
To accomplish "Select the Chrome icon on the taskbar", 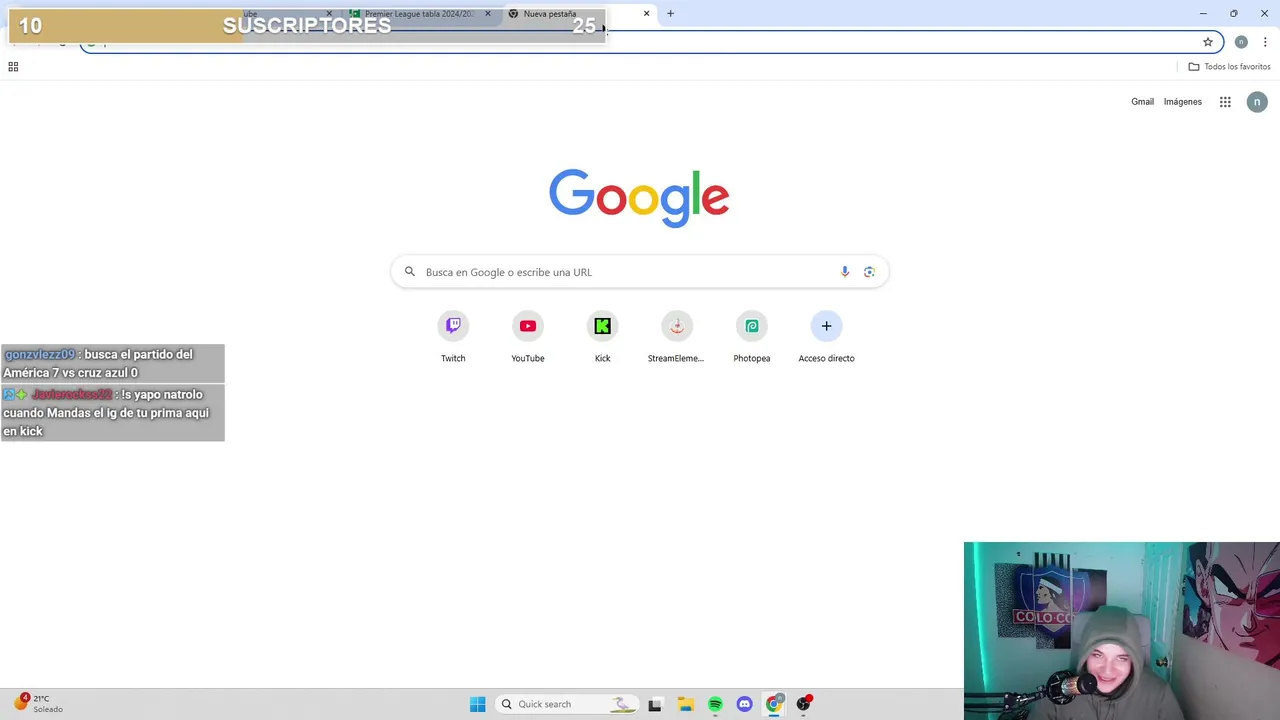I will click(x=774, y=704).
